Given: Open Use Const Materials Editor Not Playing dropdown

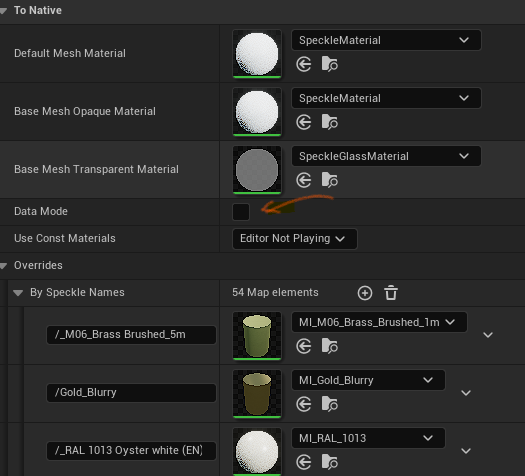Looking at the screenshot, I should [295, 239].
